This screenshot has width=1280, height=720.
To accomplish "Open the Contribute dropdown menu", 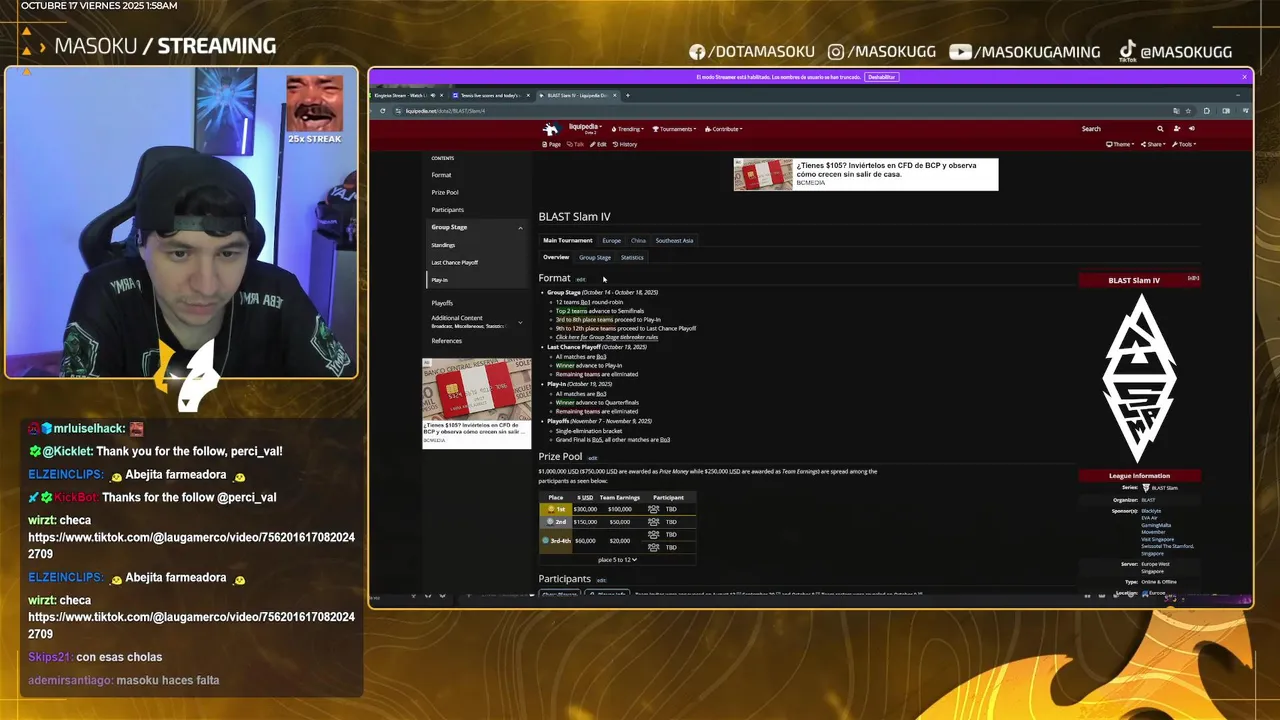I will tap(725, 129).
